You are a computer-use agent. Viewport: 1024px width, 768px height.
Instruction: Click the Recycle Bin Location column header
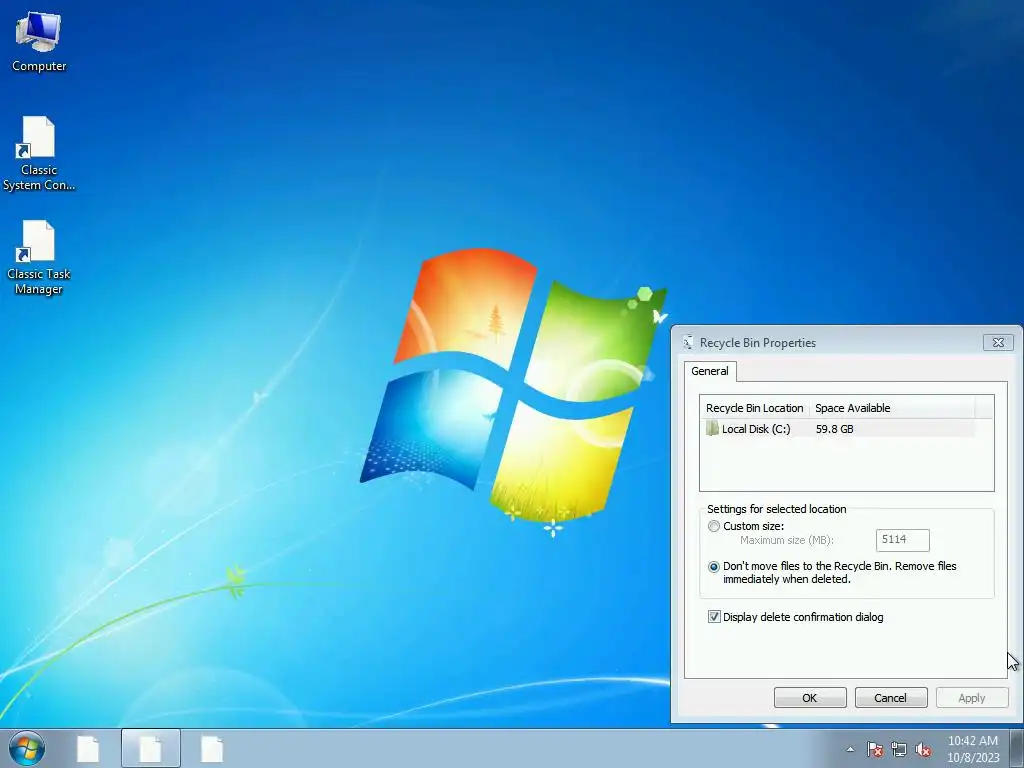click(x=754, y=408)
